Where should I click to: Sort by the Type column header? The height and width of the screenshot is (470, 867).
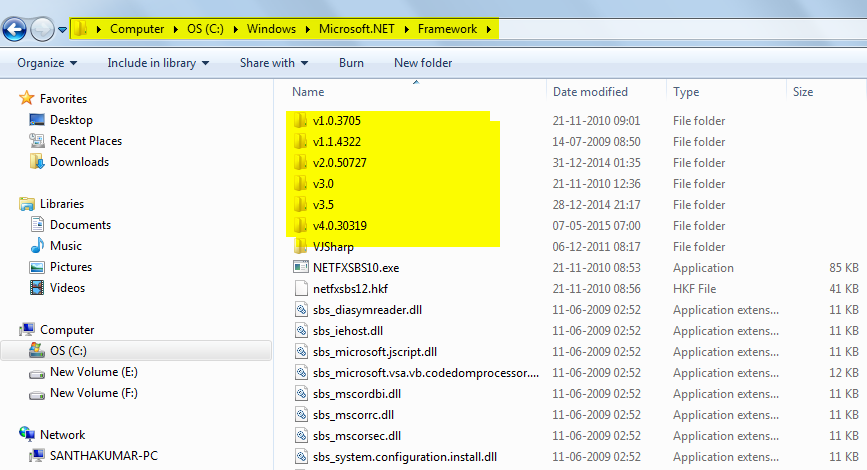pos(686,92)
